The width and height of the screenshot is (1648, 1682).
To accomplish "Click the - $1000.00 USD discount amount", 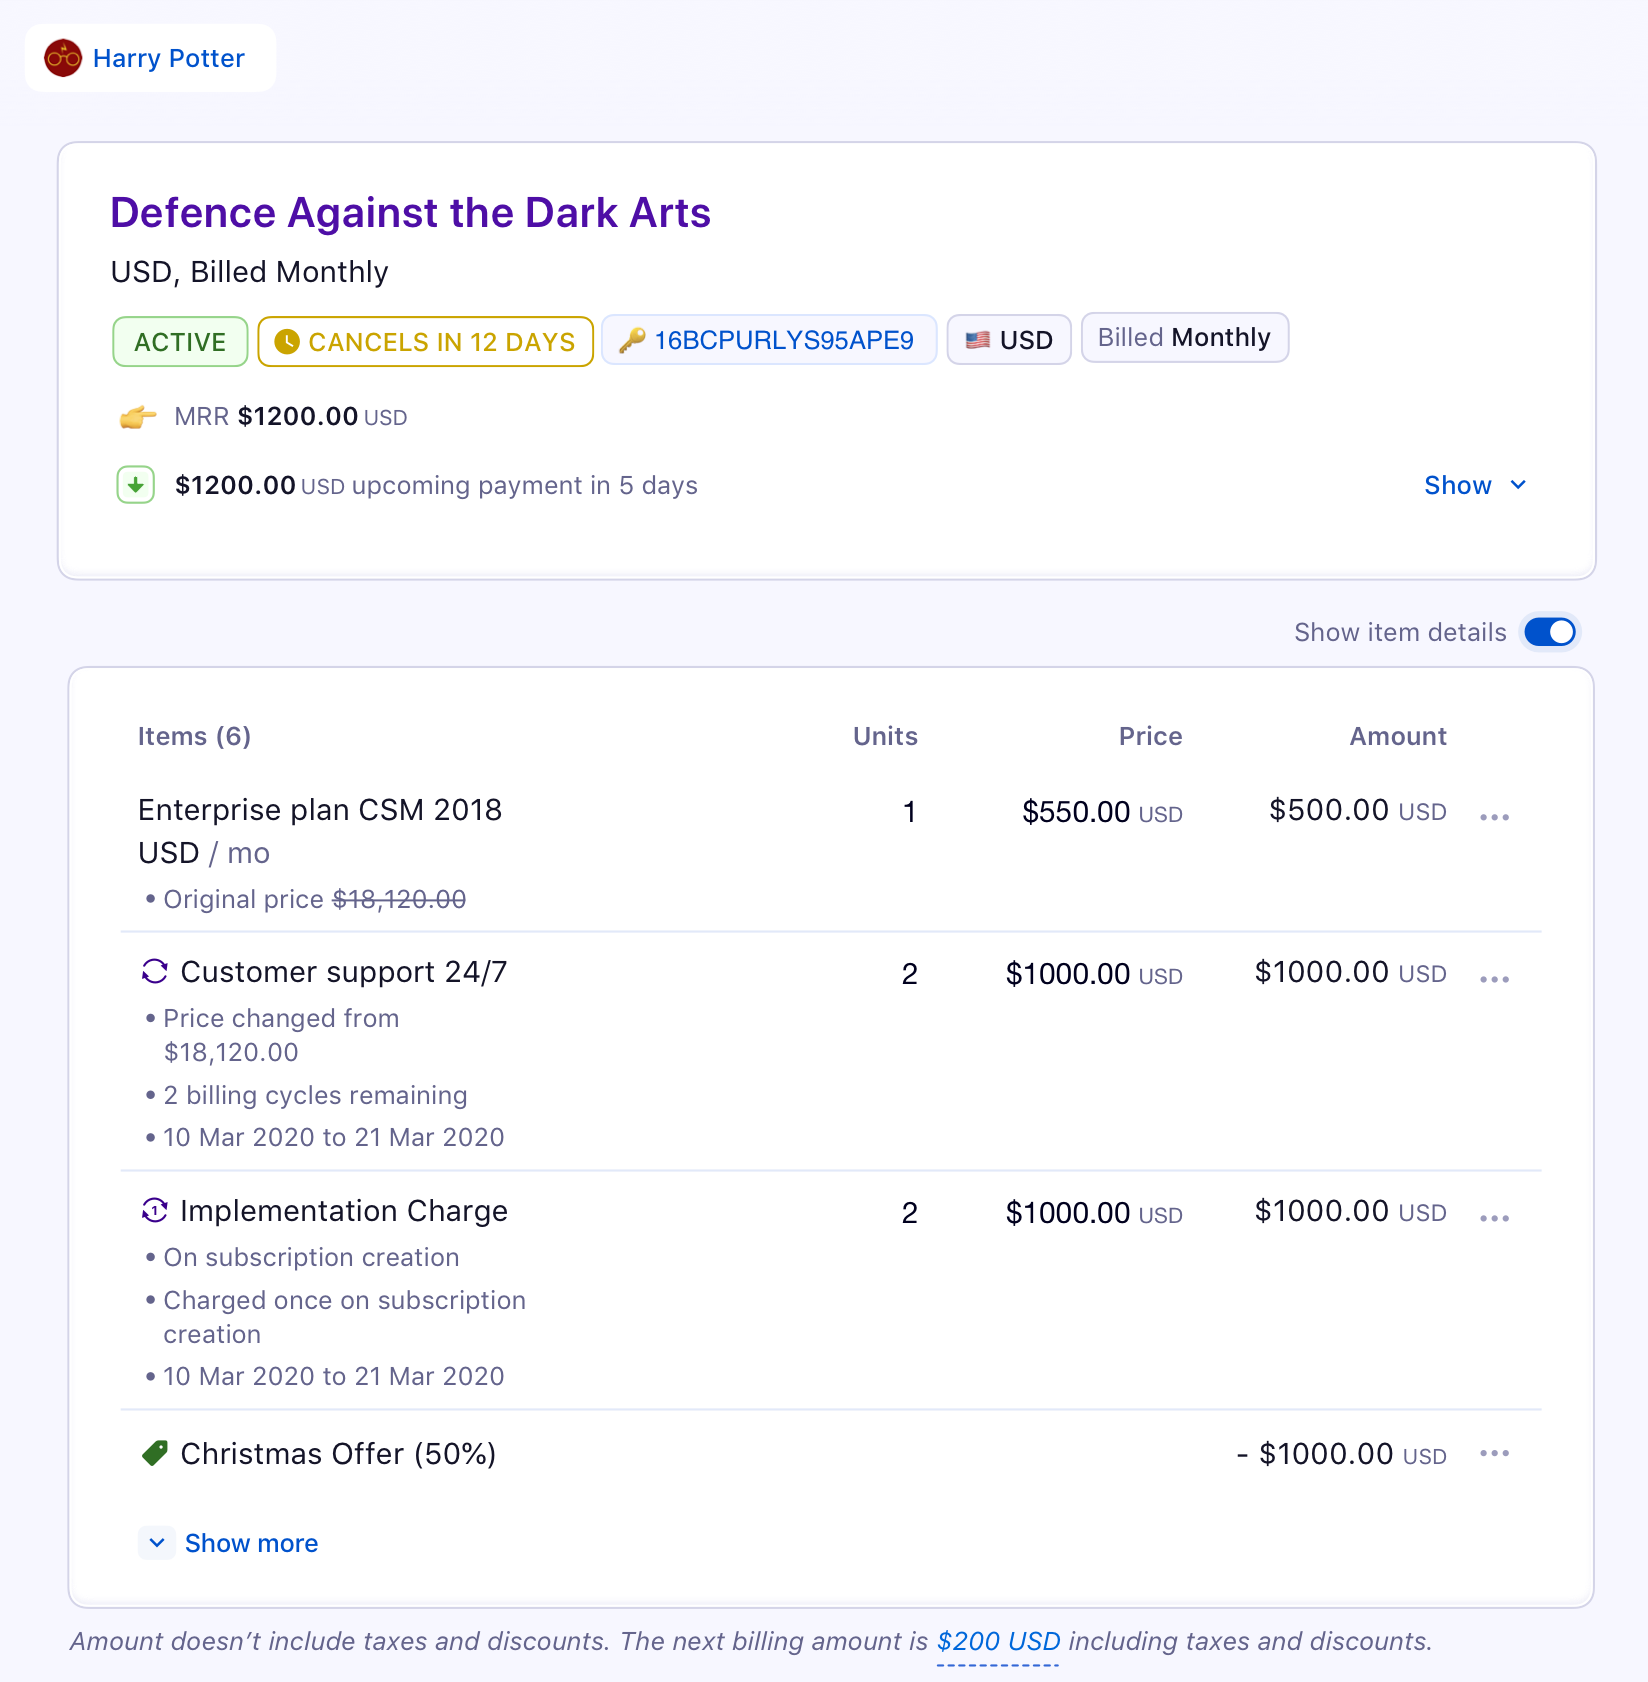I will (1341, 1454).
